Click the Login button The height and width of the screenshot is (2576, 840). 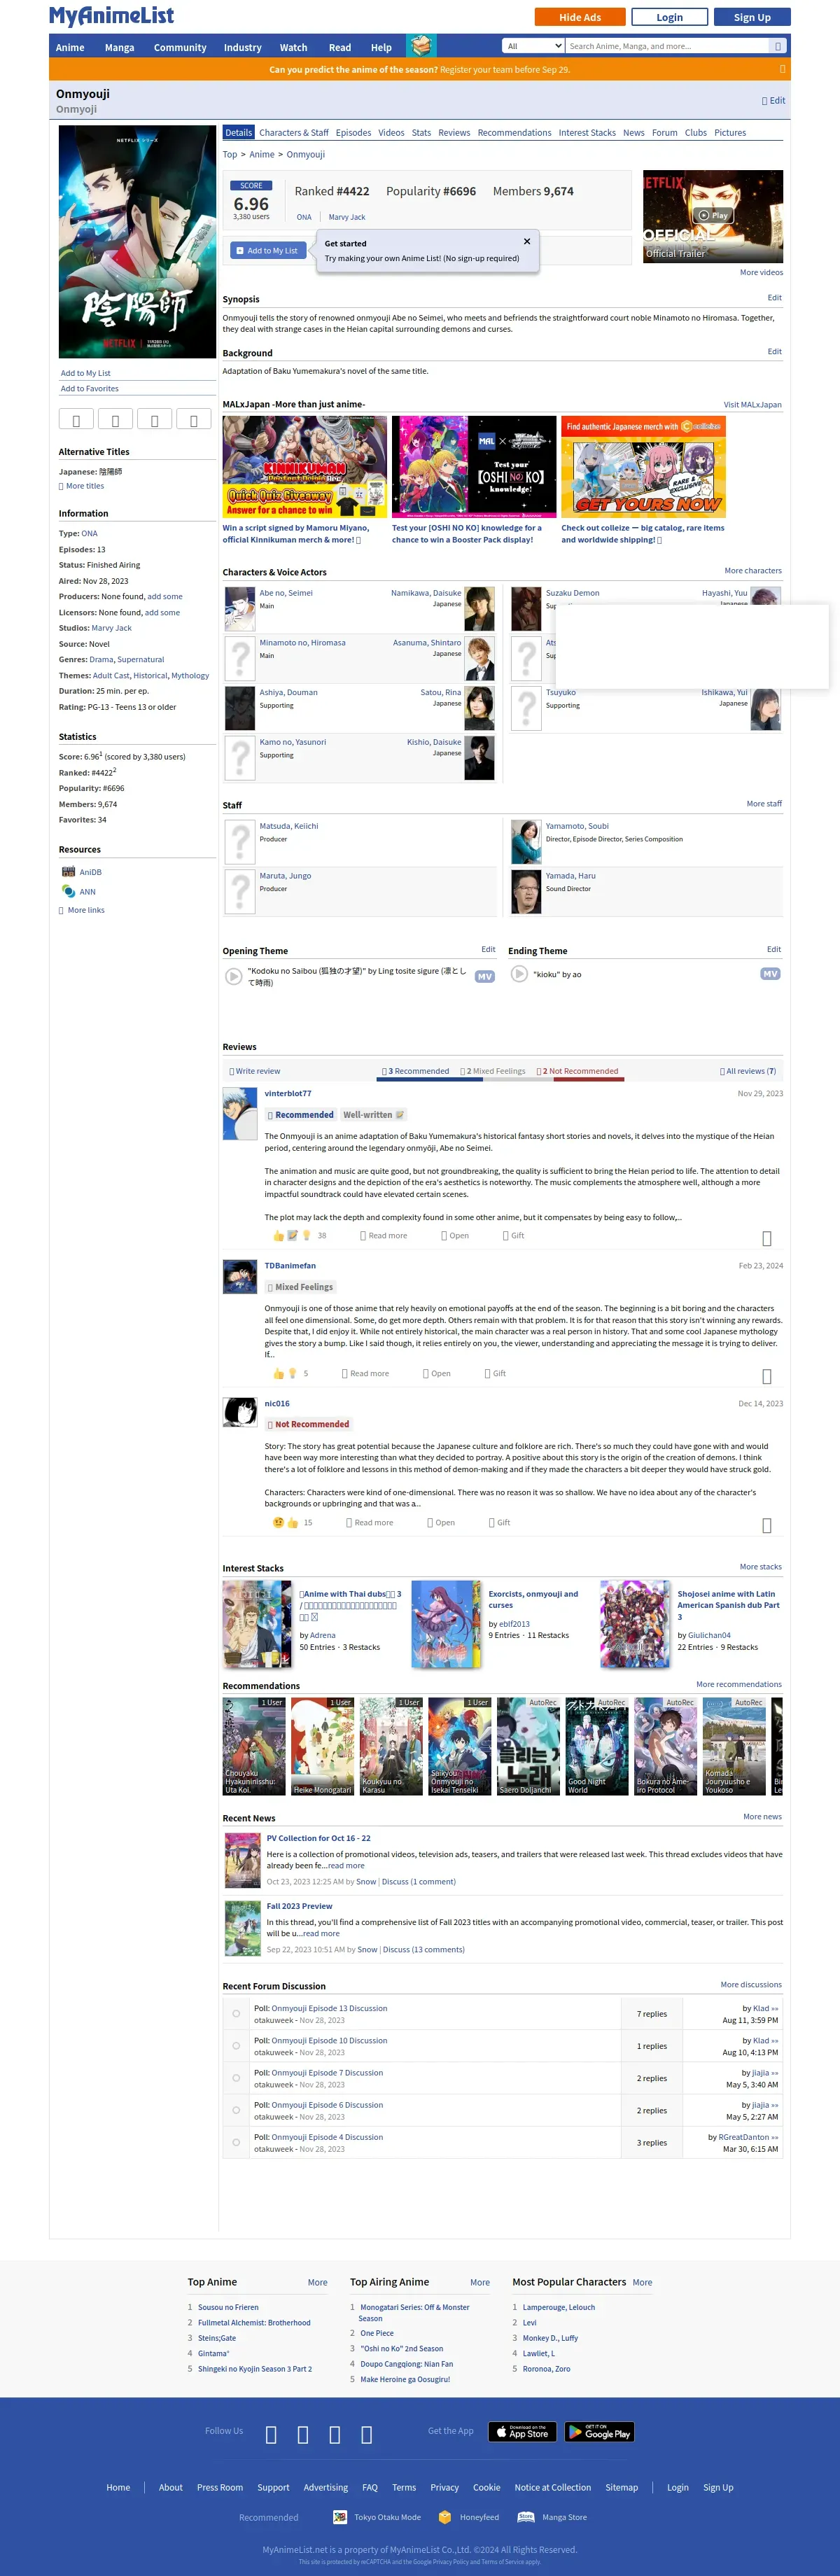(670, 17)
